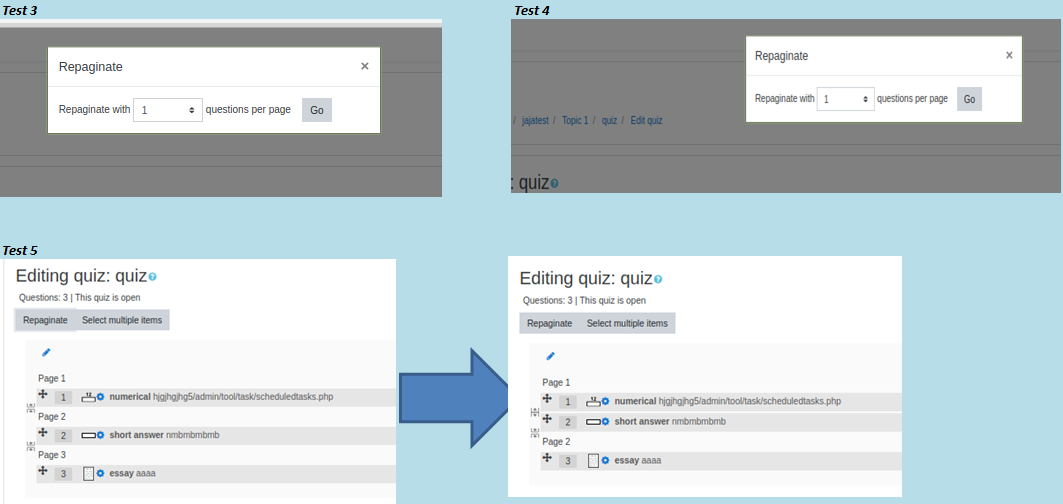Click essay type icon under Page 3
This screenshot has width=1063, height=504.
point(88,473)
